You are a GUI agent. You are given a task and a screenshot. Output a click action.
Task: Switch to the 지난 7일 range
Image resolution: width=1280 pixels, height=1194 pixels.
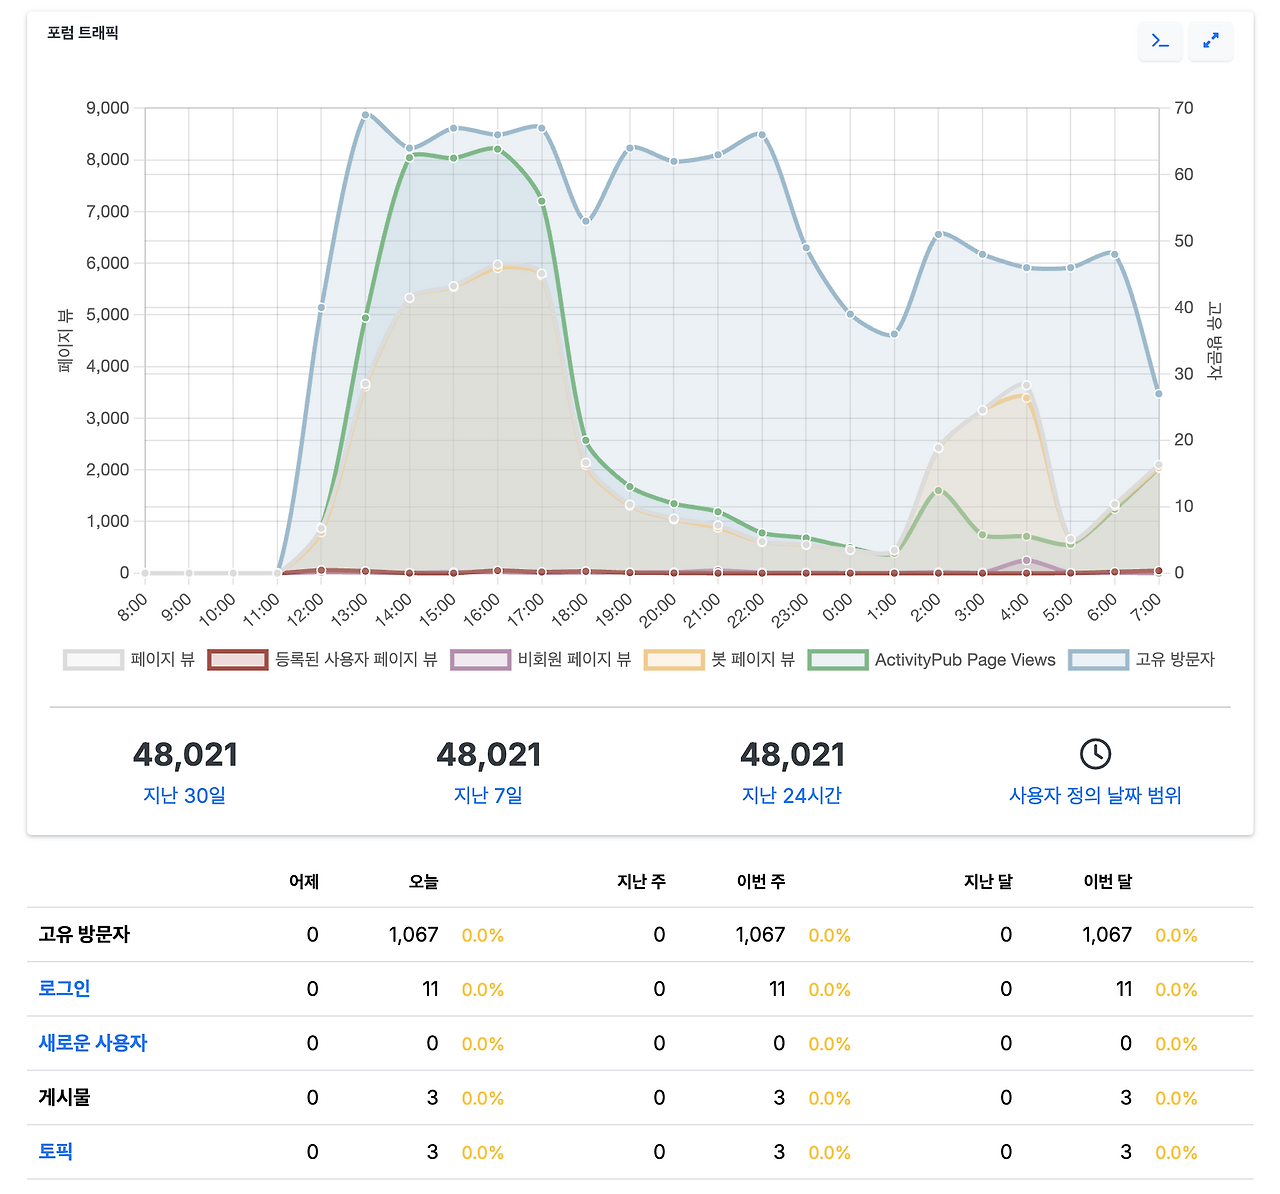(488, 795)
